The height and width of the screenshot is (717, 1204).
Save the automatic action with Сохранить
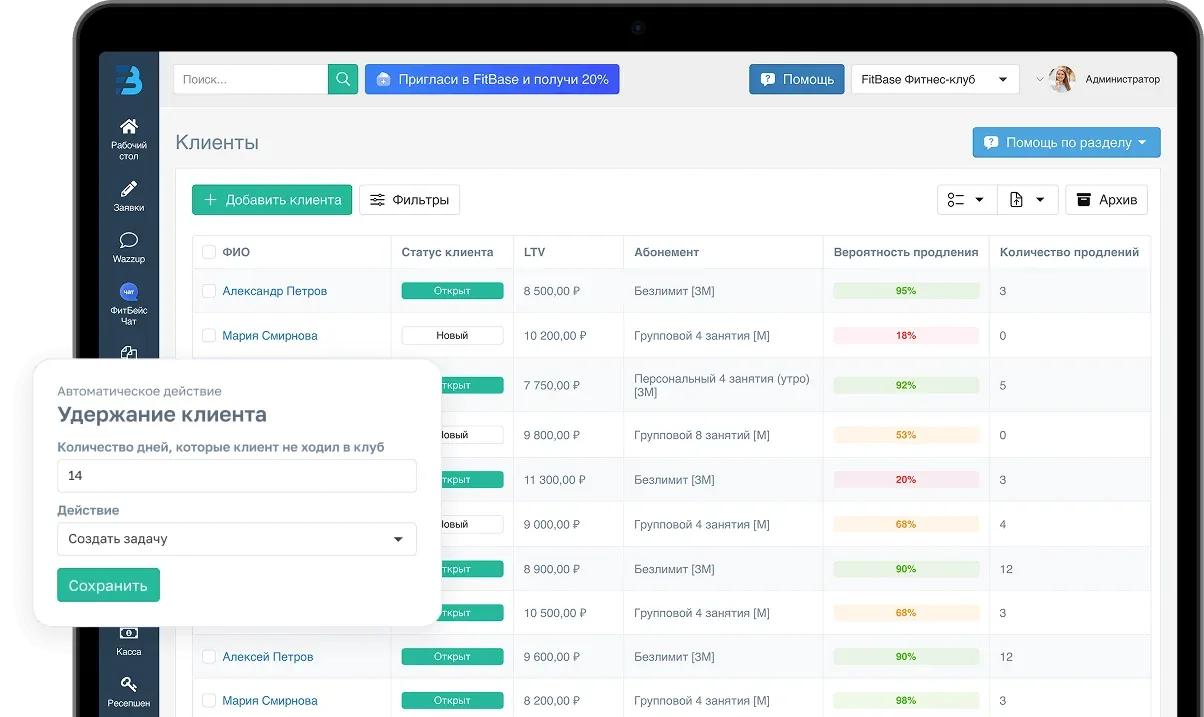[x=108, y=585]
